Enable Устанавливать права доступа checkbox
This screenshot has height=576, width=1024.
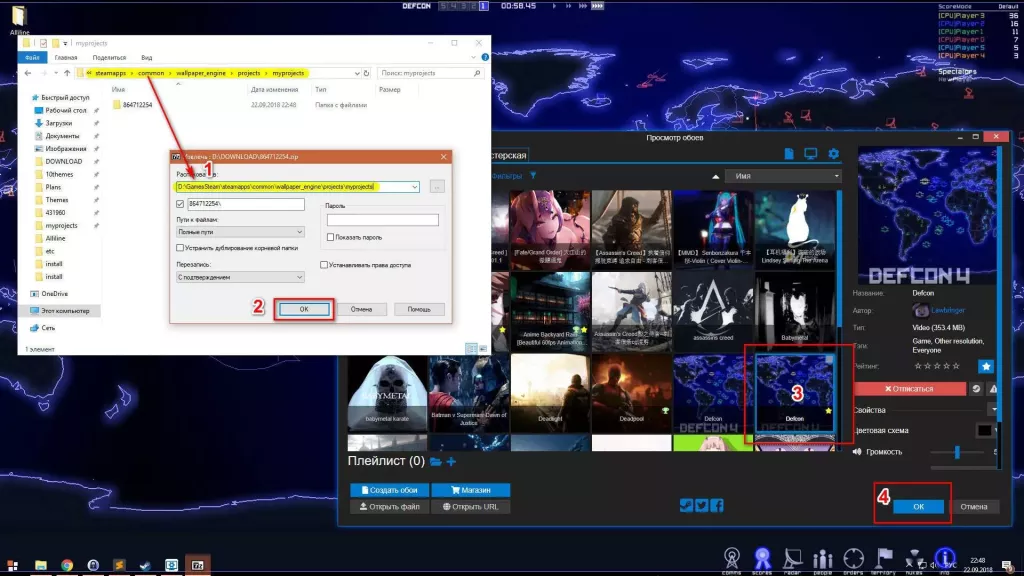(324, 264)
